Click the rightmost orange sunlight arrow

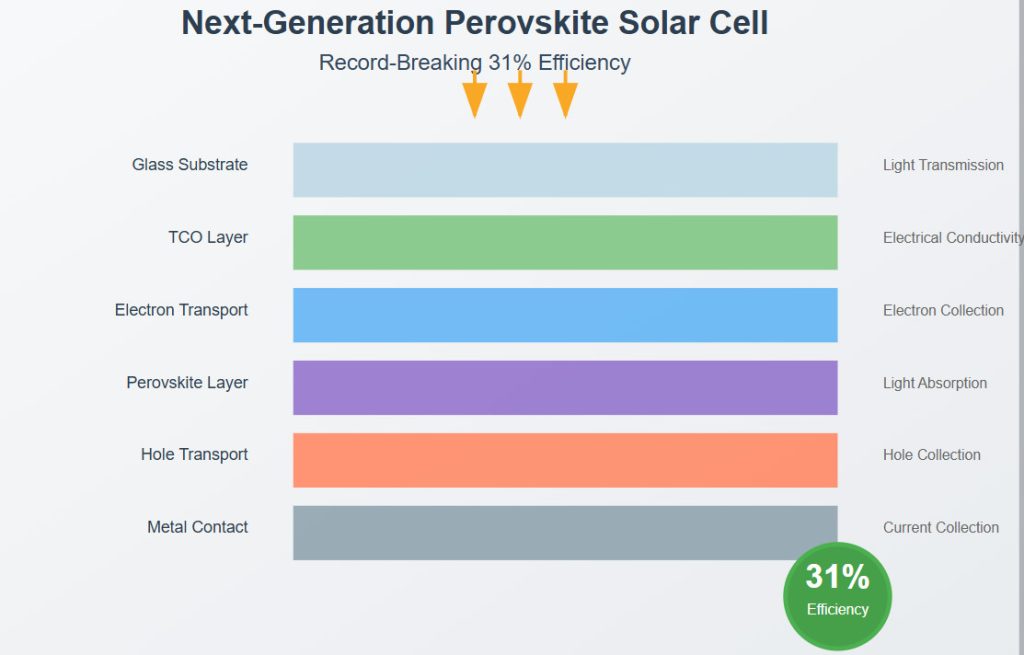click(566, 95)
